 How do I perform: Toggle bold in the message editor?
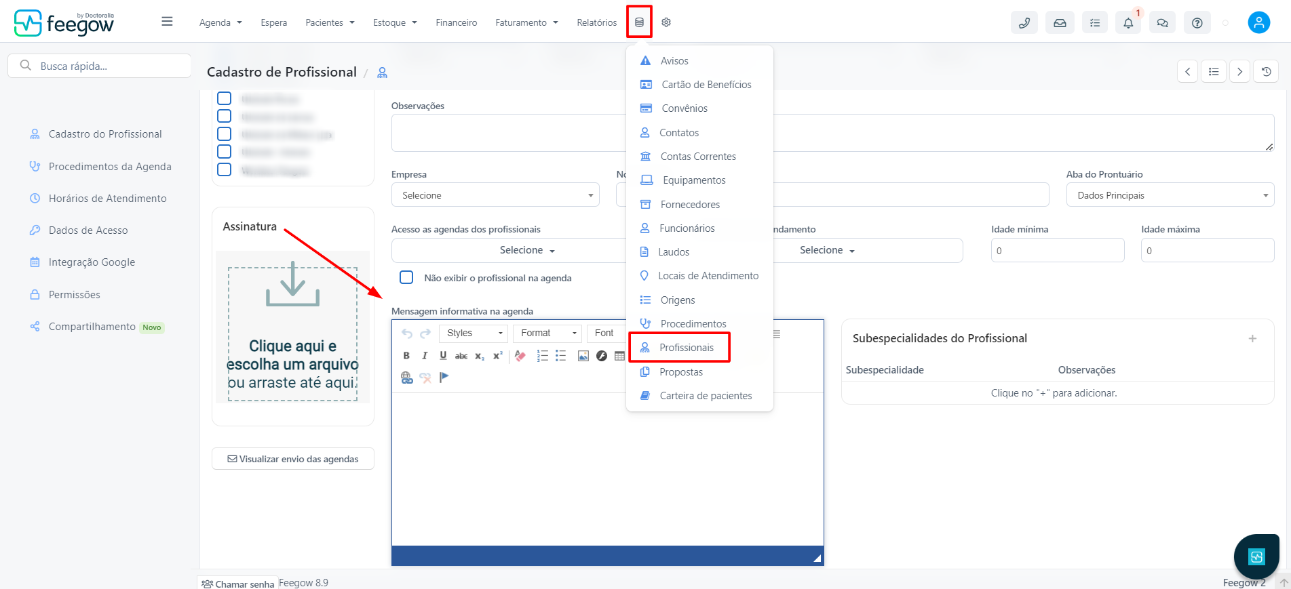click(406, 355)
